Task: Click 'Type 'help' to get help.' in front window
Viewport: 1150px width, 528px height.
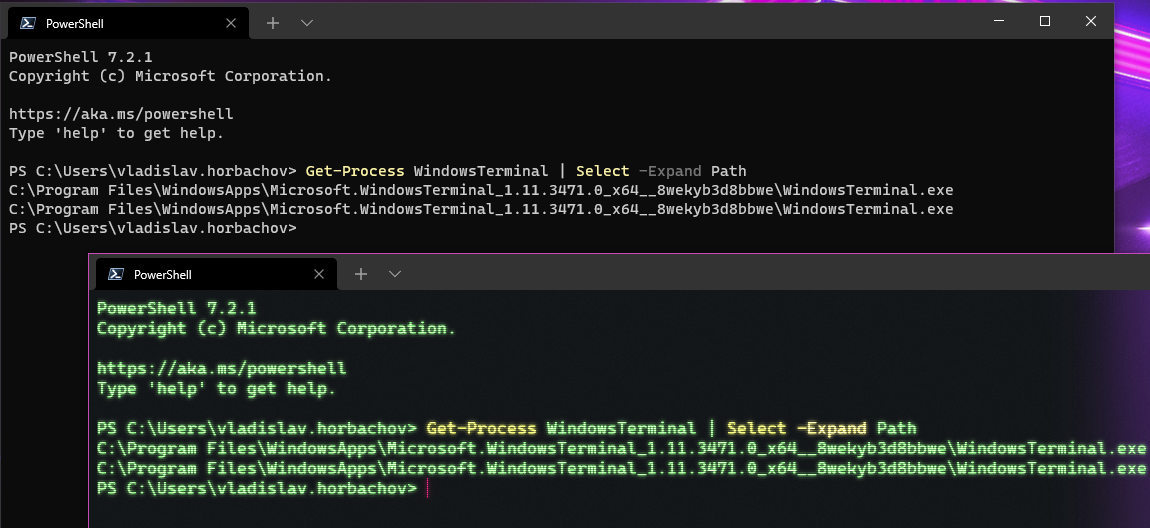Action: pos(216,389)
